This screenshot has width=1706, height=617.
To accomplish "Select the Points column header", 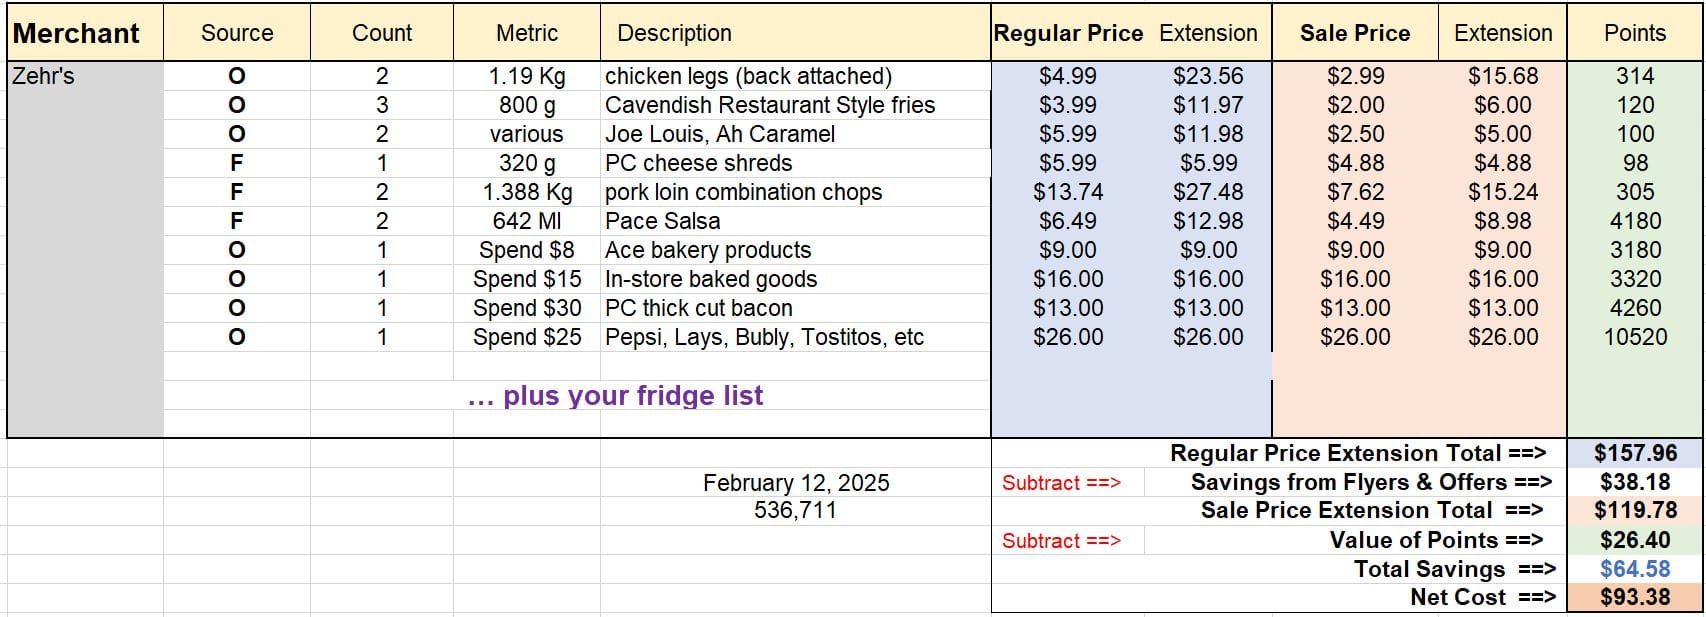I will tap(1635, 33).
